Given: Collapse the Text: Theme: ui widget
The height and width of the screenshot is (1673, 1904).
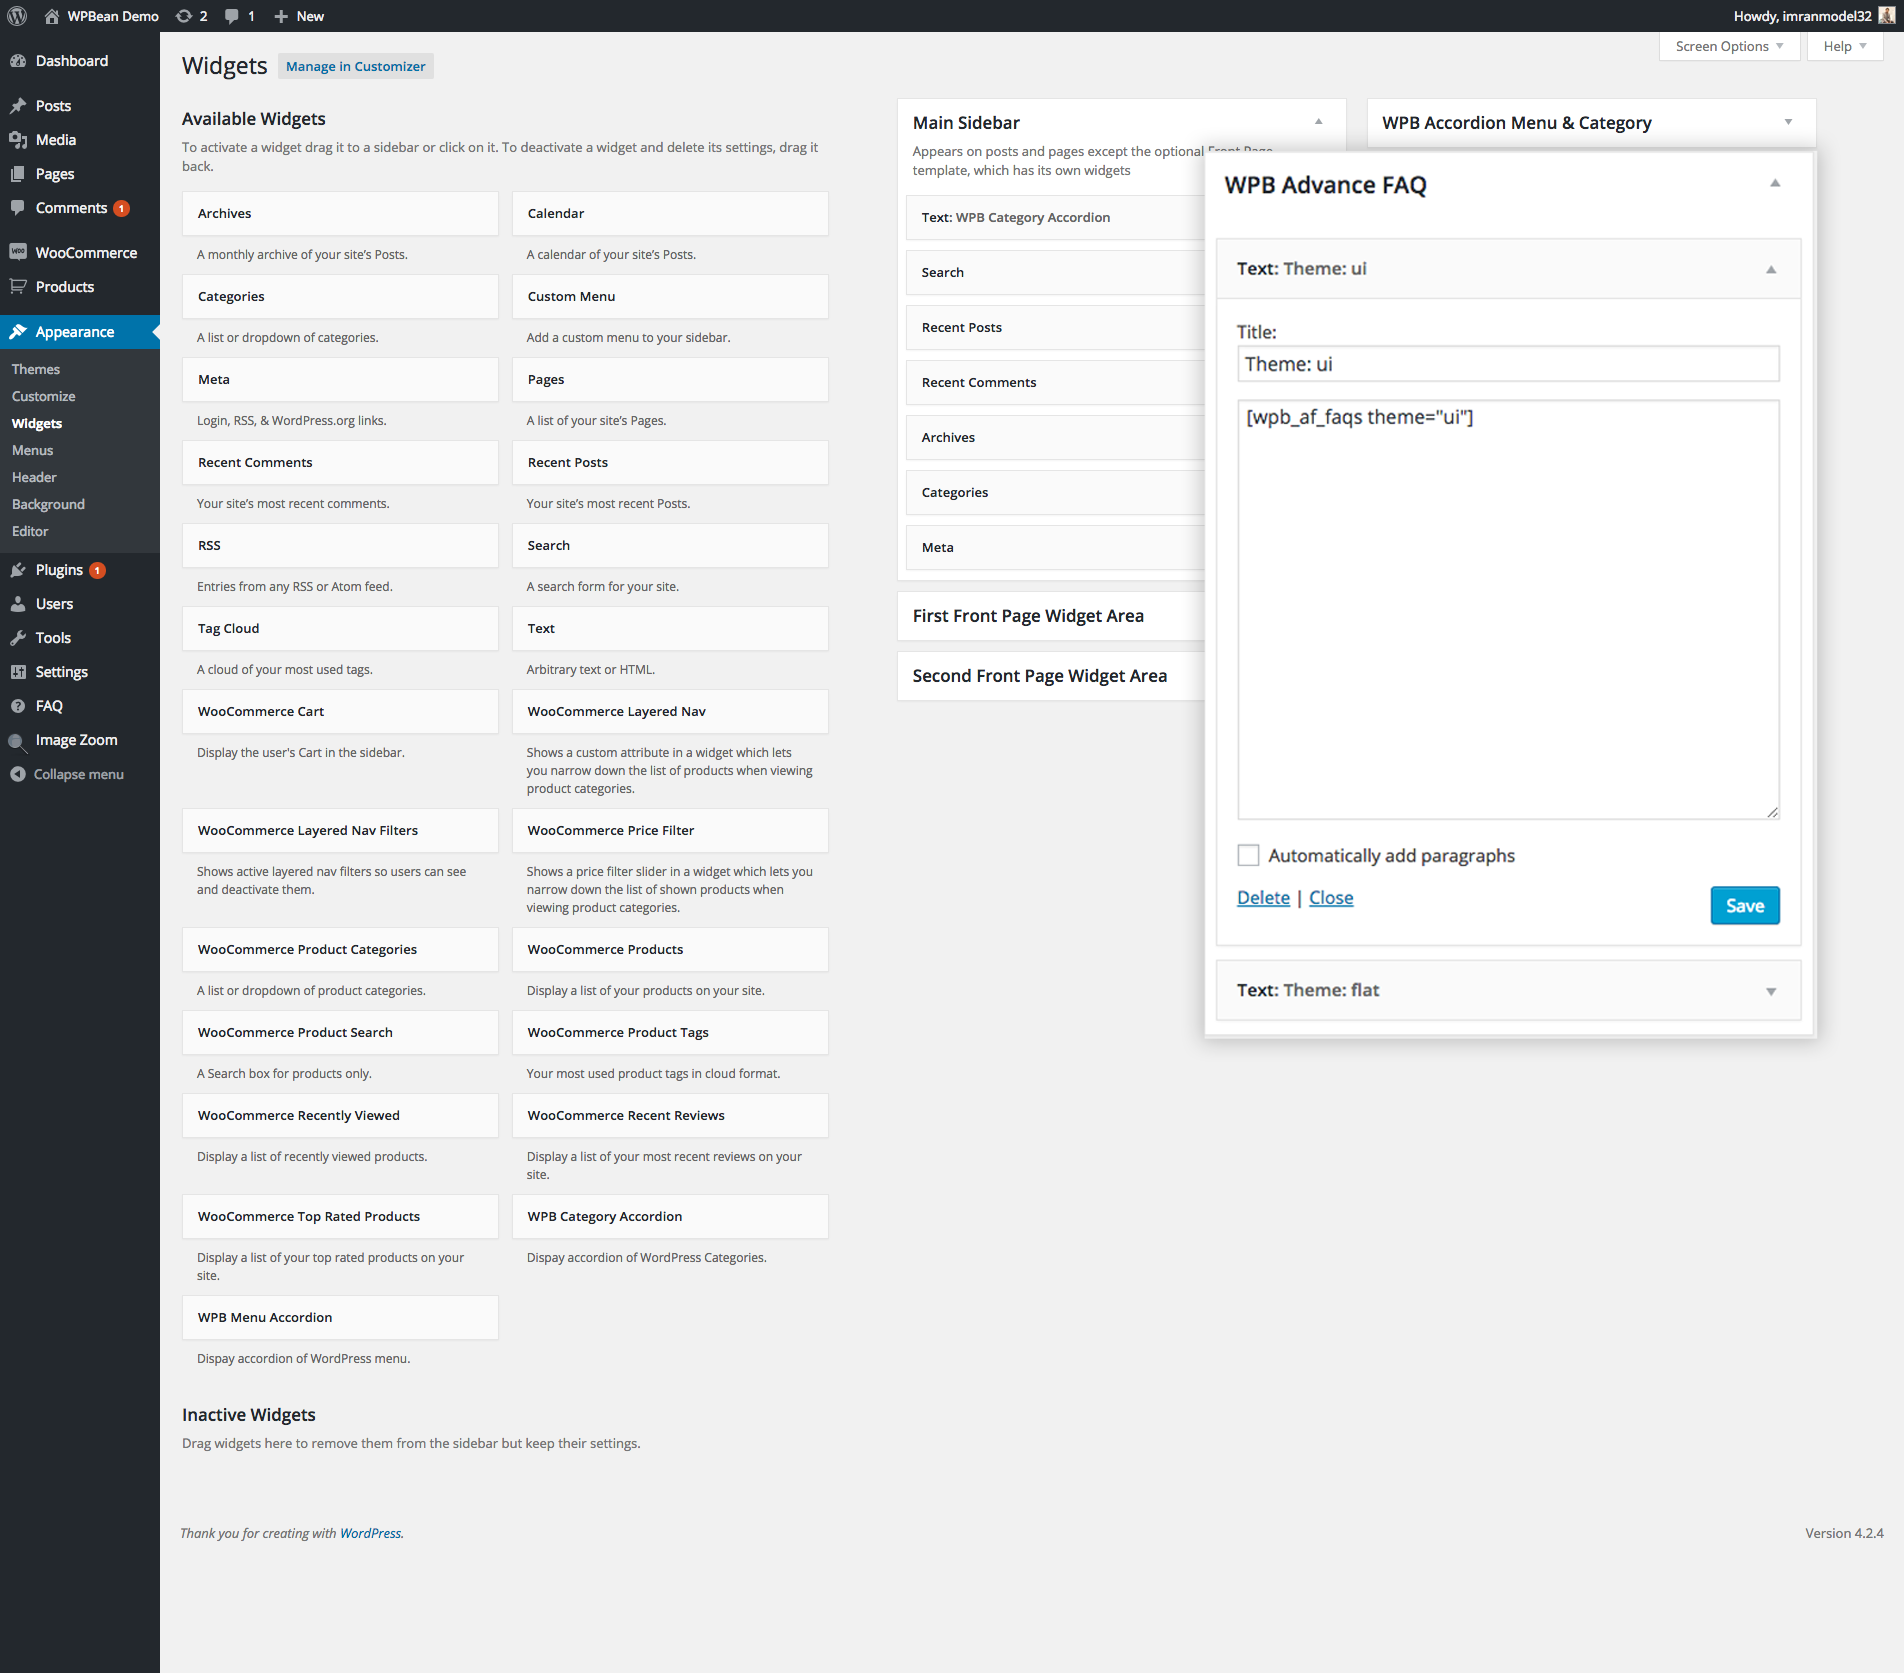Looking at the screenshot, I should (1770, 269).
